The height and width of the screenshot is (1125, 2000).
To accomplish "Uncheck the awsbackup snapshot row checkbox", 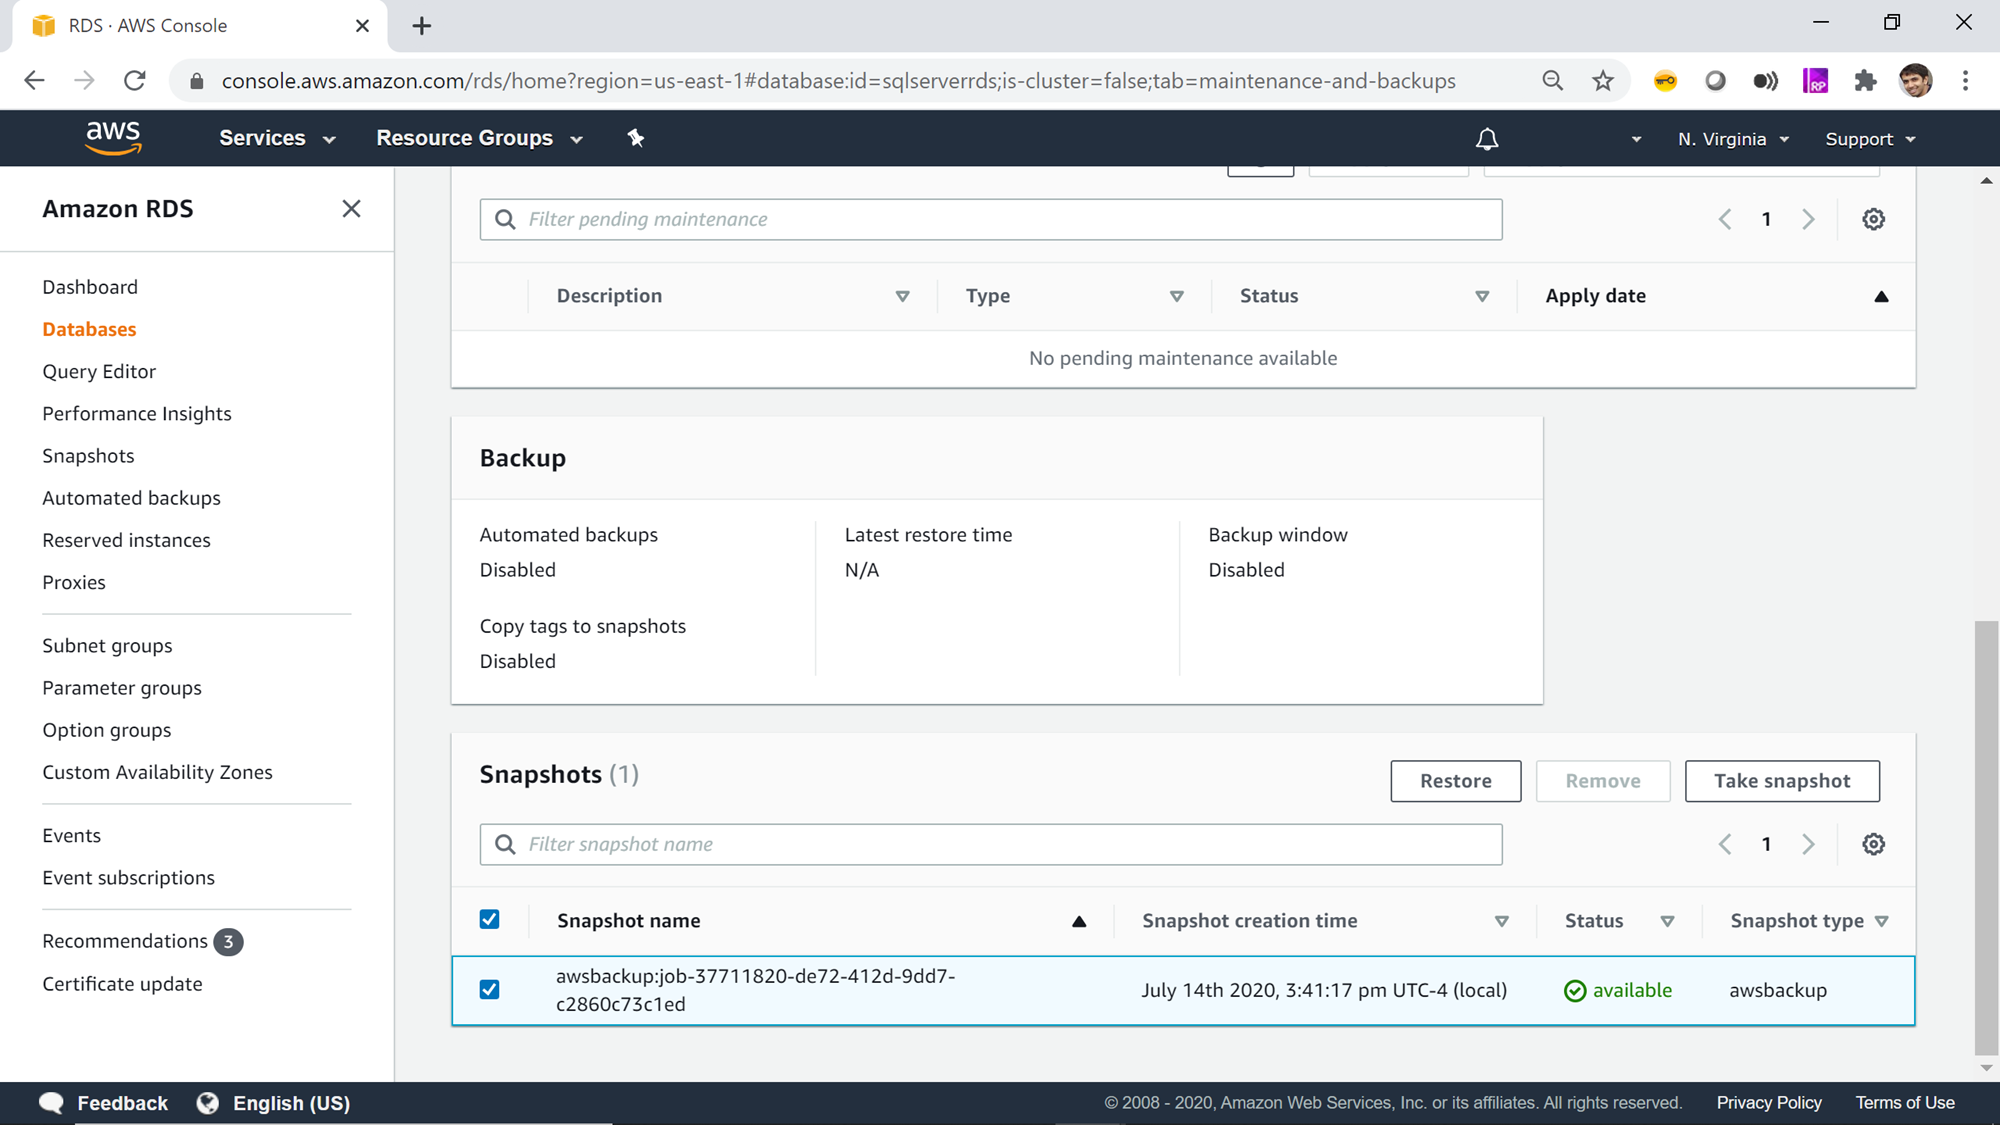I will (x=489, y=989).
